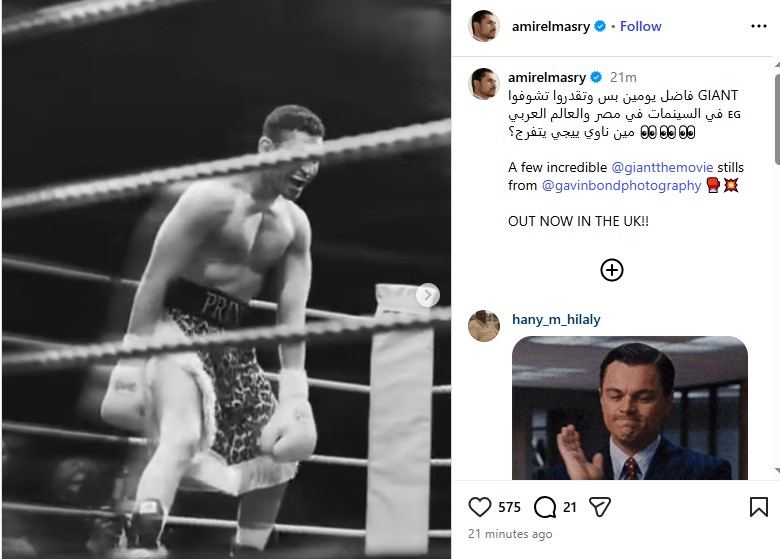This screenshot has width=780, height=559.
Task: Open the amirelmasry username in the header
Action: point(550,26)
